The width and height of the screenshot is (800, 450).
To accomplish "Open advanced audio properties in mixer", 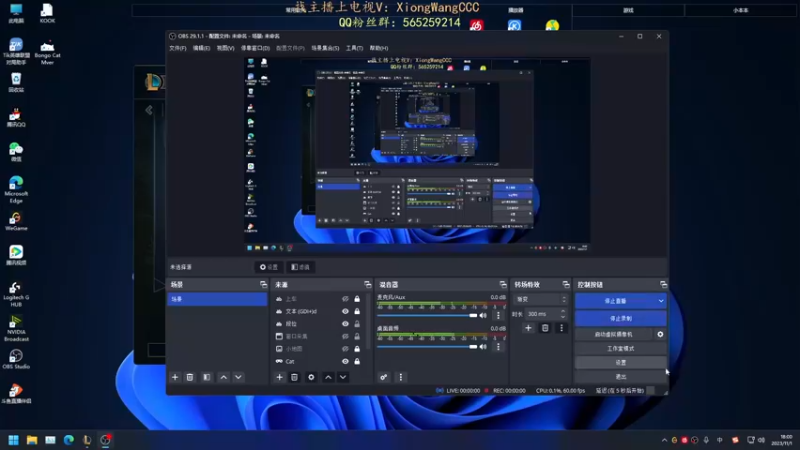I will (x=384, y=377).
